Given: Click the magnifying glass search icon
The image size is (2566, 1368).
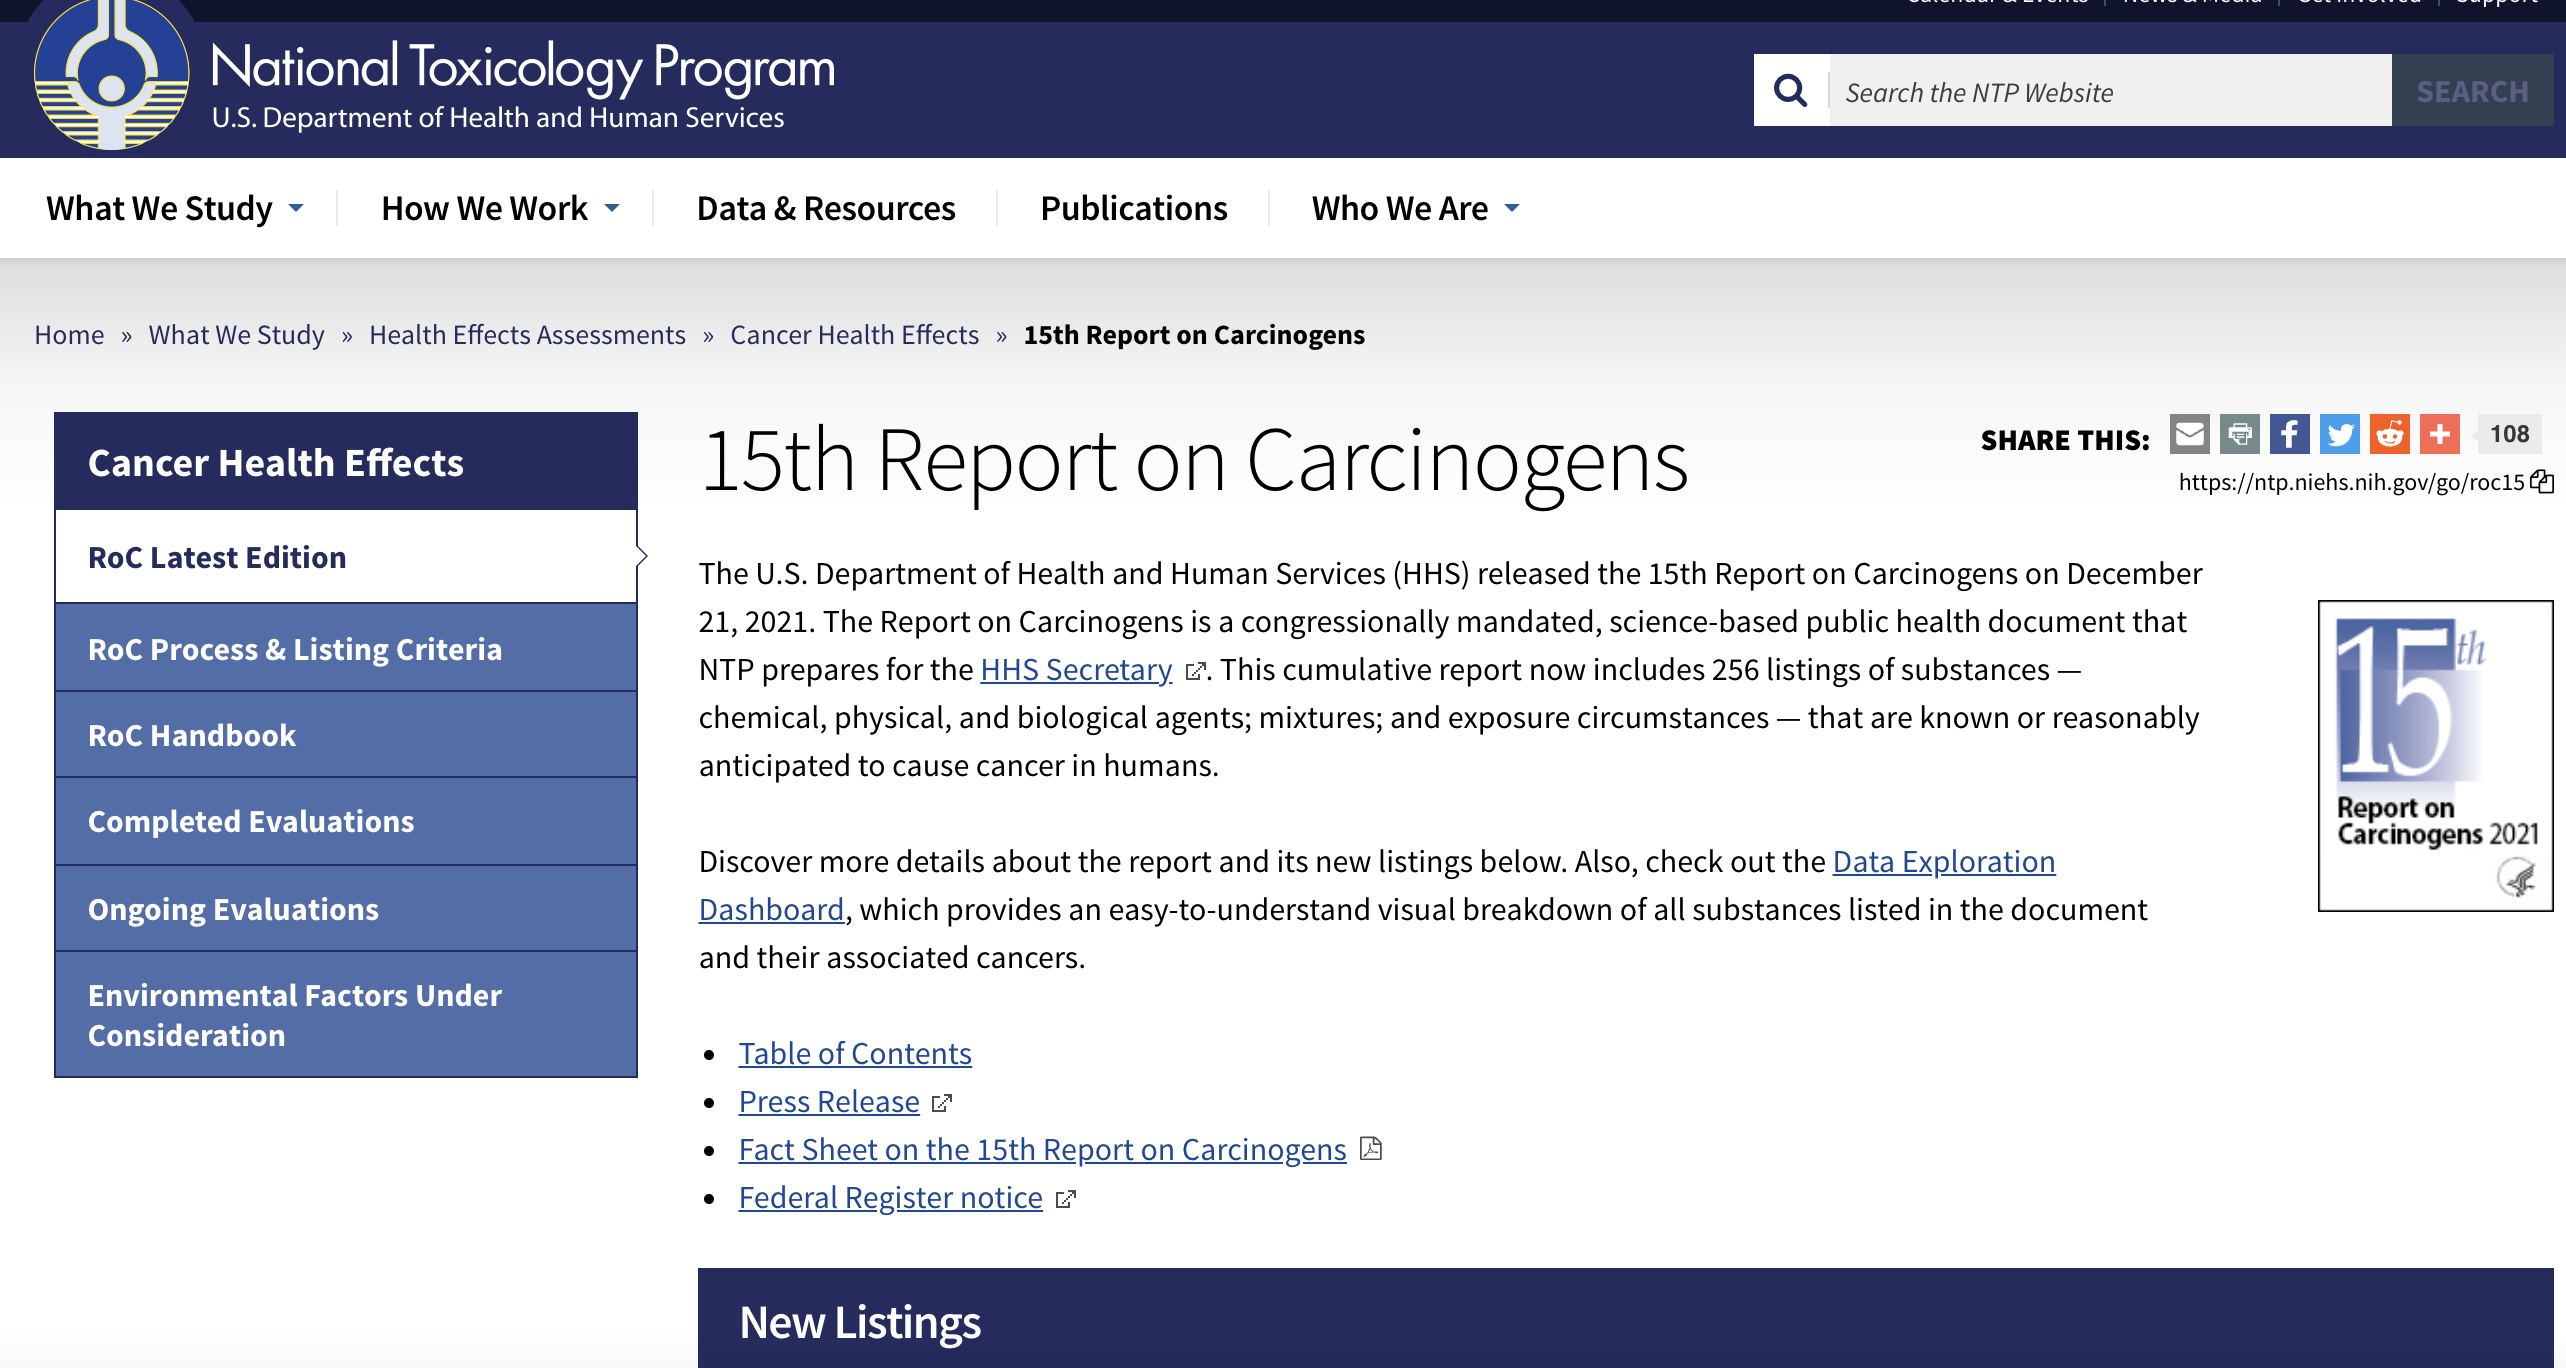Looking at the screenshot, I should coord(1790,91).
